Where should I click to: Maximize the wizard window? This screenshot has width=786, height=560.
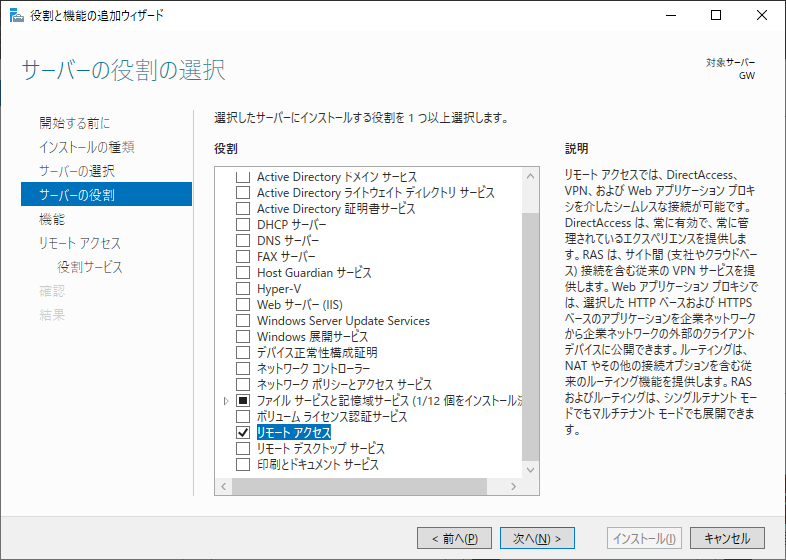tap(716, 16)
